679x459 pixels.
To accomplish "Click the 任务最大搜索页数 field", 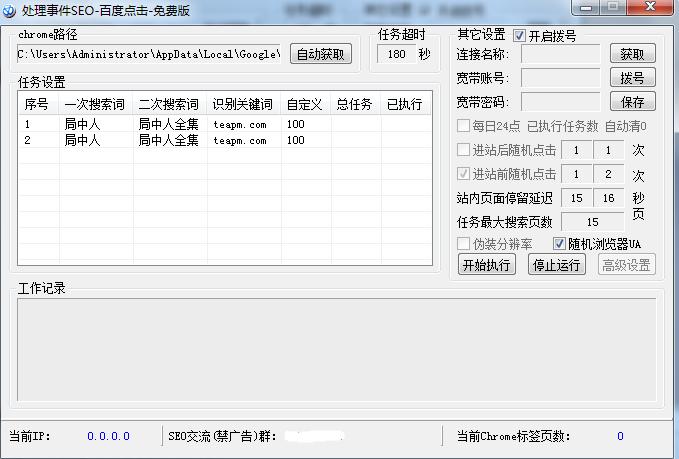I will click(592, 222).
